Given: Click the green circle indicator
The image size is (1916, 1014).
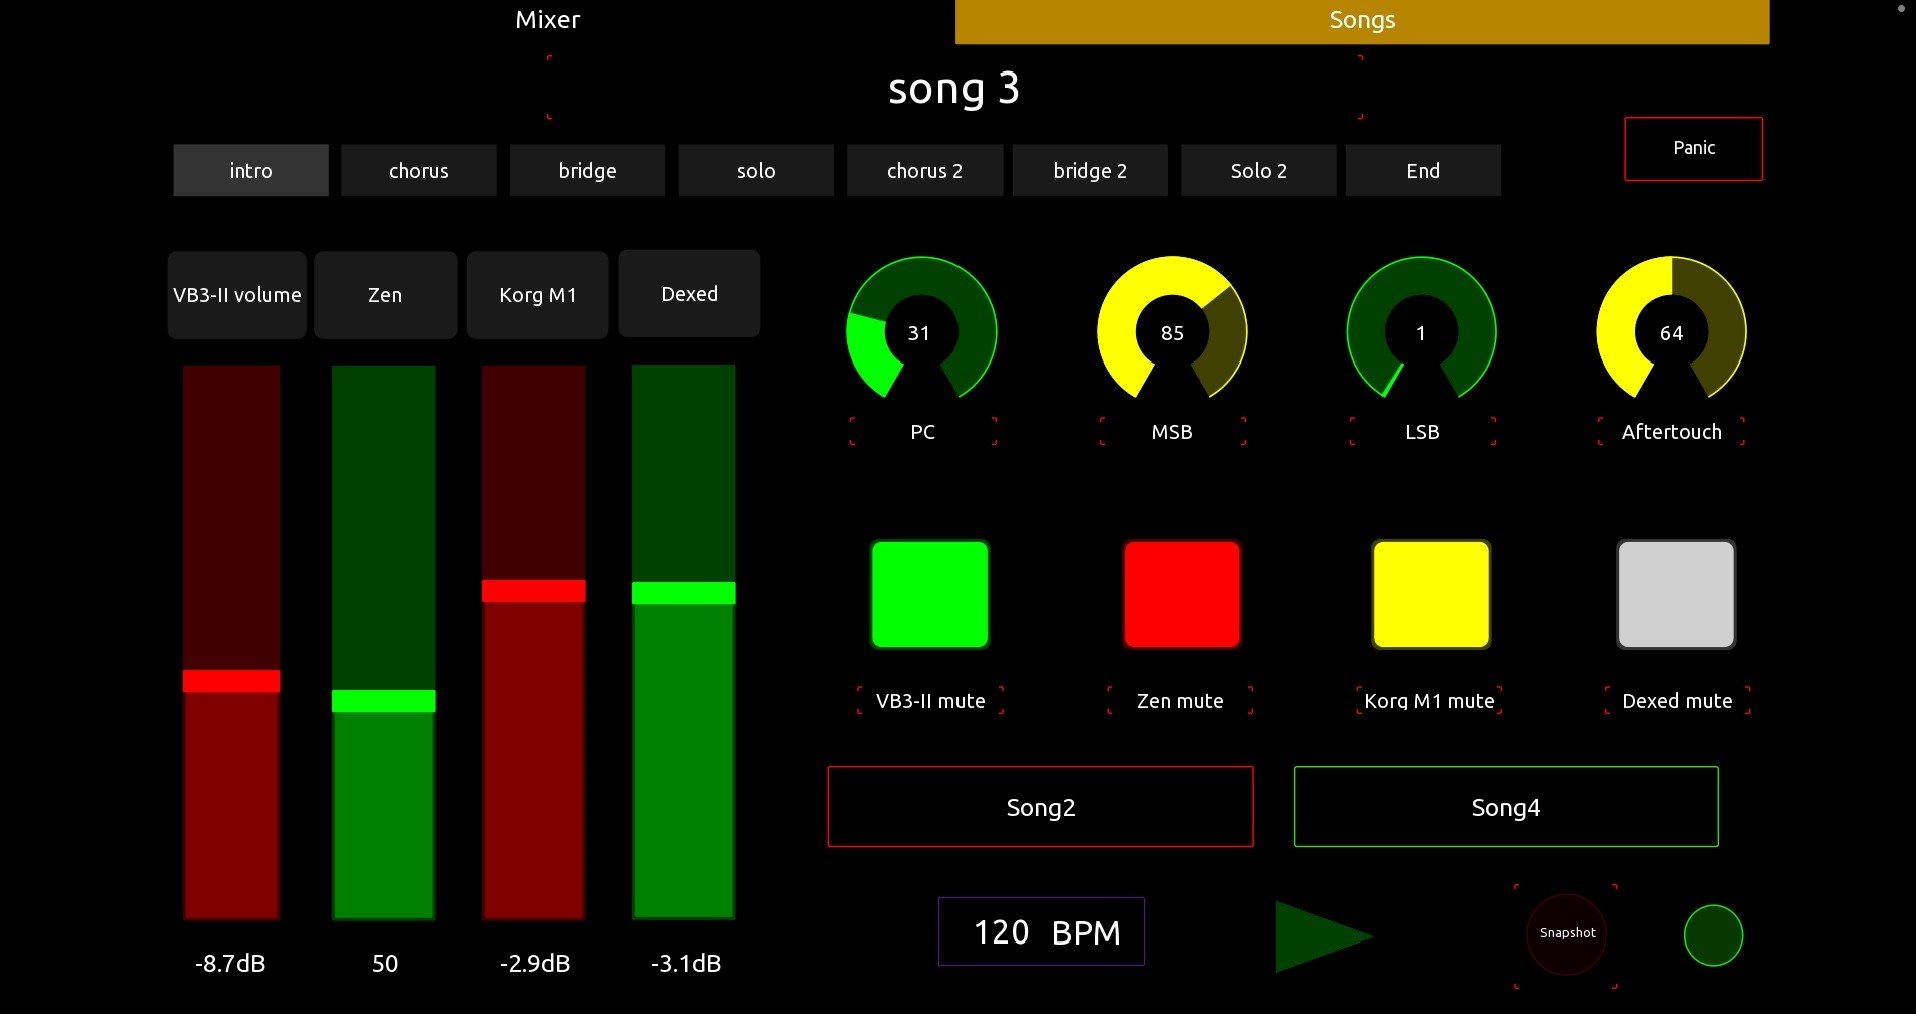Looking at the screenshot, I should pos(1712,936).
